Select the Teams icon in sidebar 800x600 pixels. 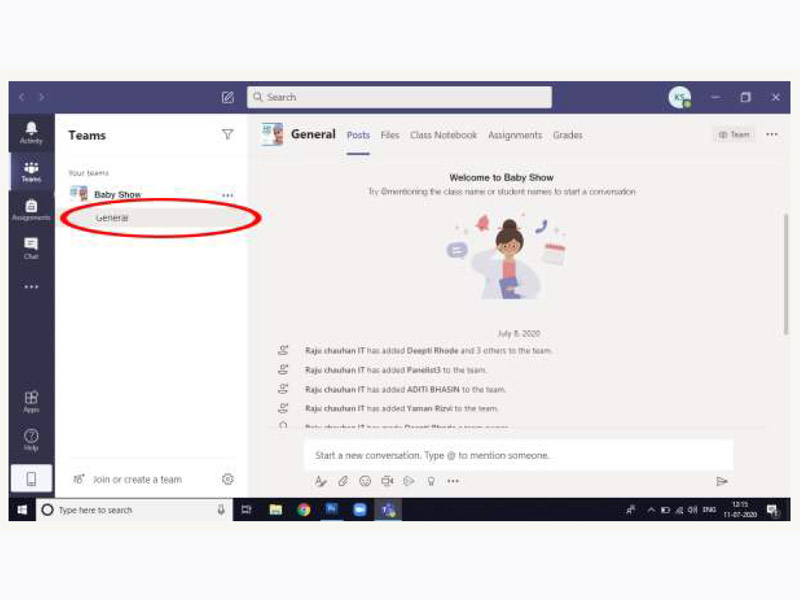click(x=31, y=171)
